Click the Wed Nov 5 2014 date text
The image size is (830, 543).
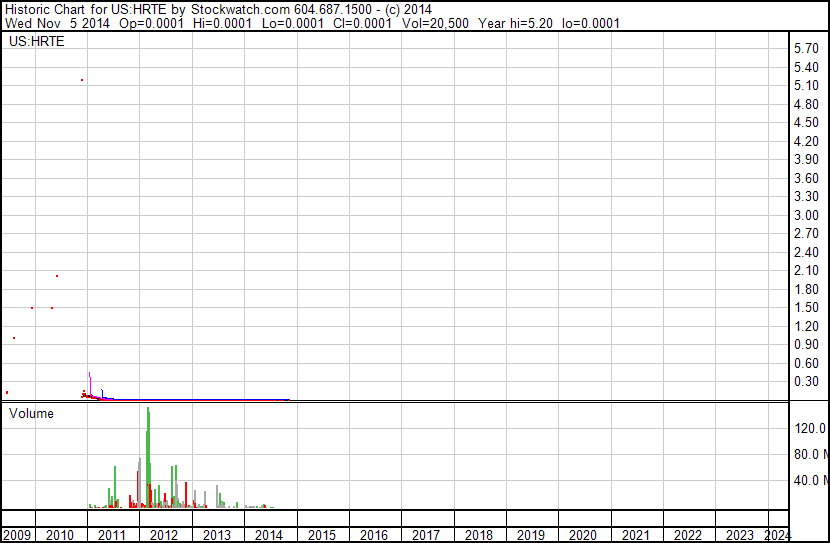coord(57,23)
